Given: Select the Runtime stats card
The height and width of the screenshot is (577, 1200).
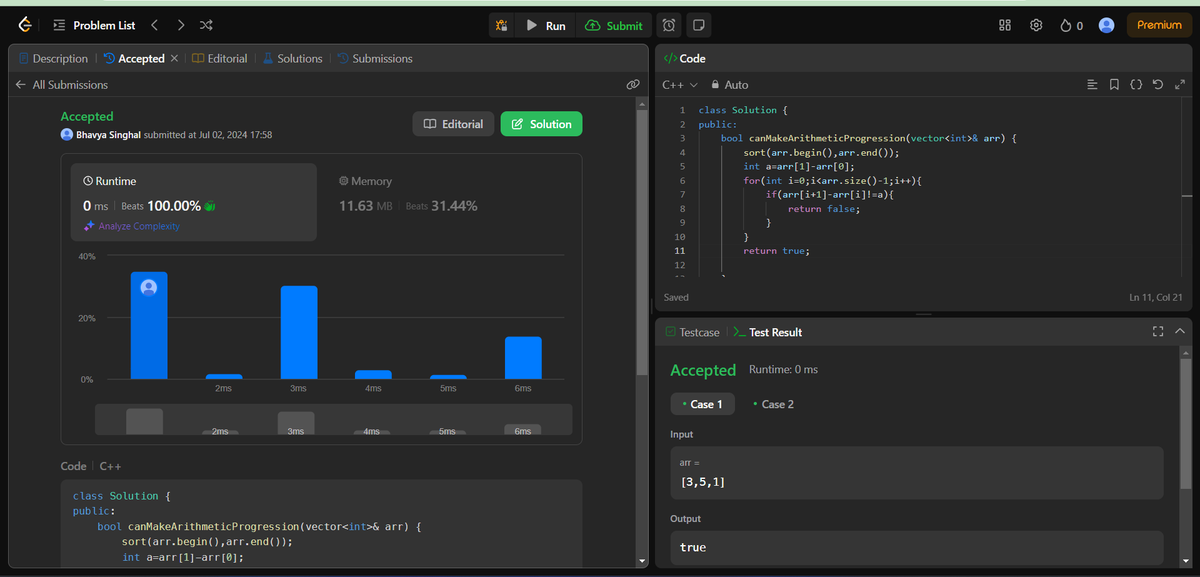Looking at the screenshot, I should (194, 203).
